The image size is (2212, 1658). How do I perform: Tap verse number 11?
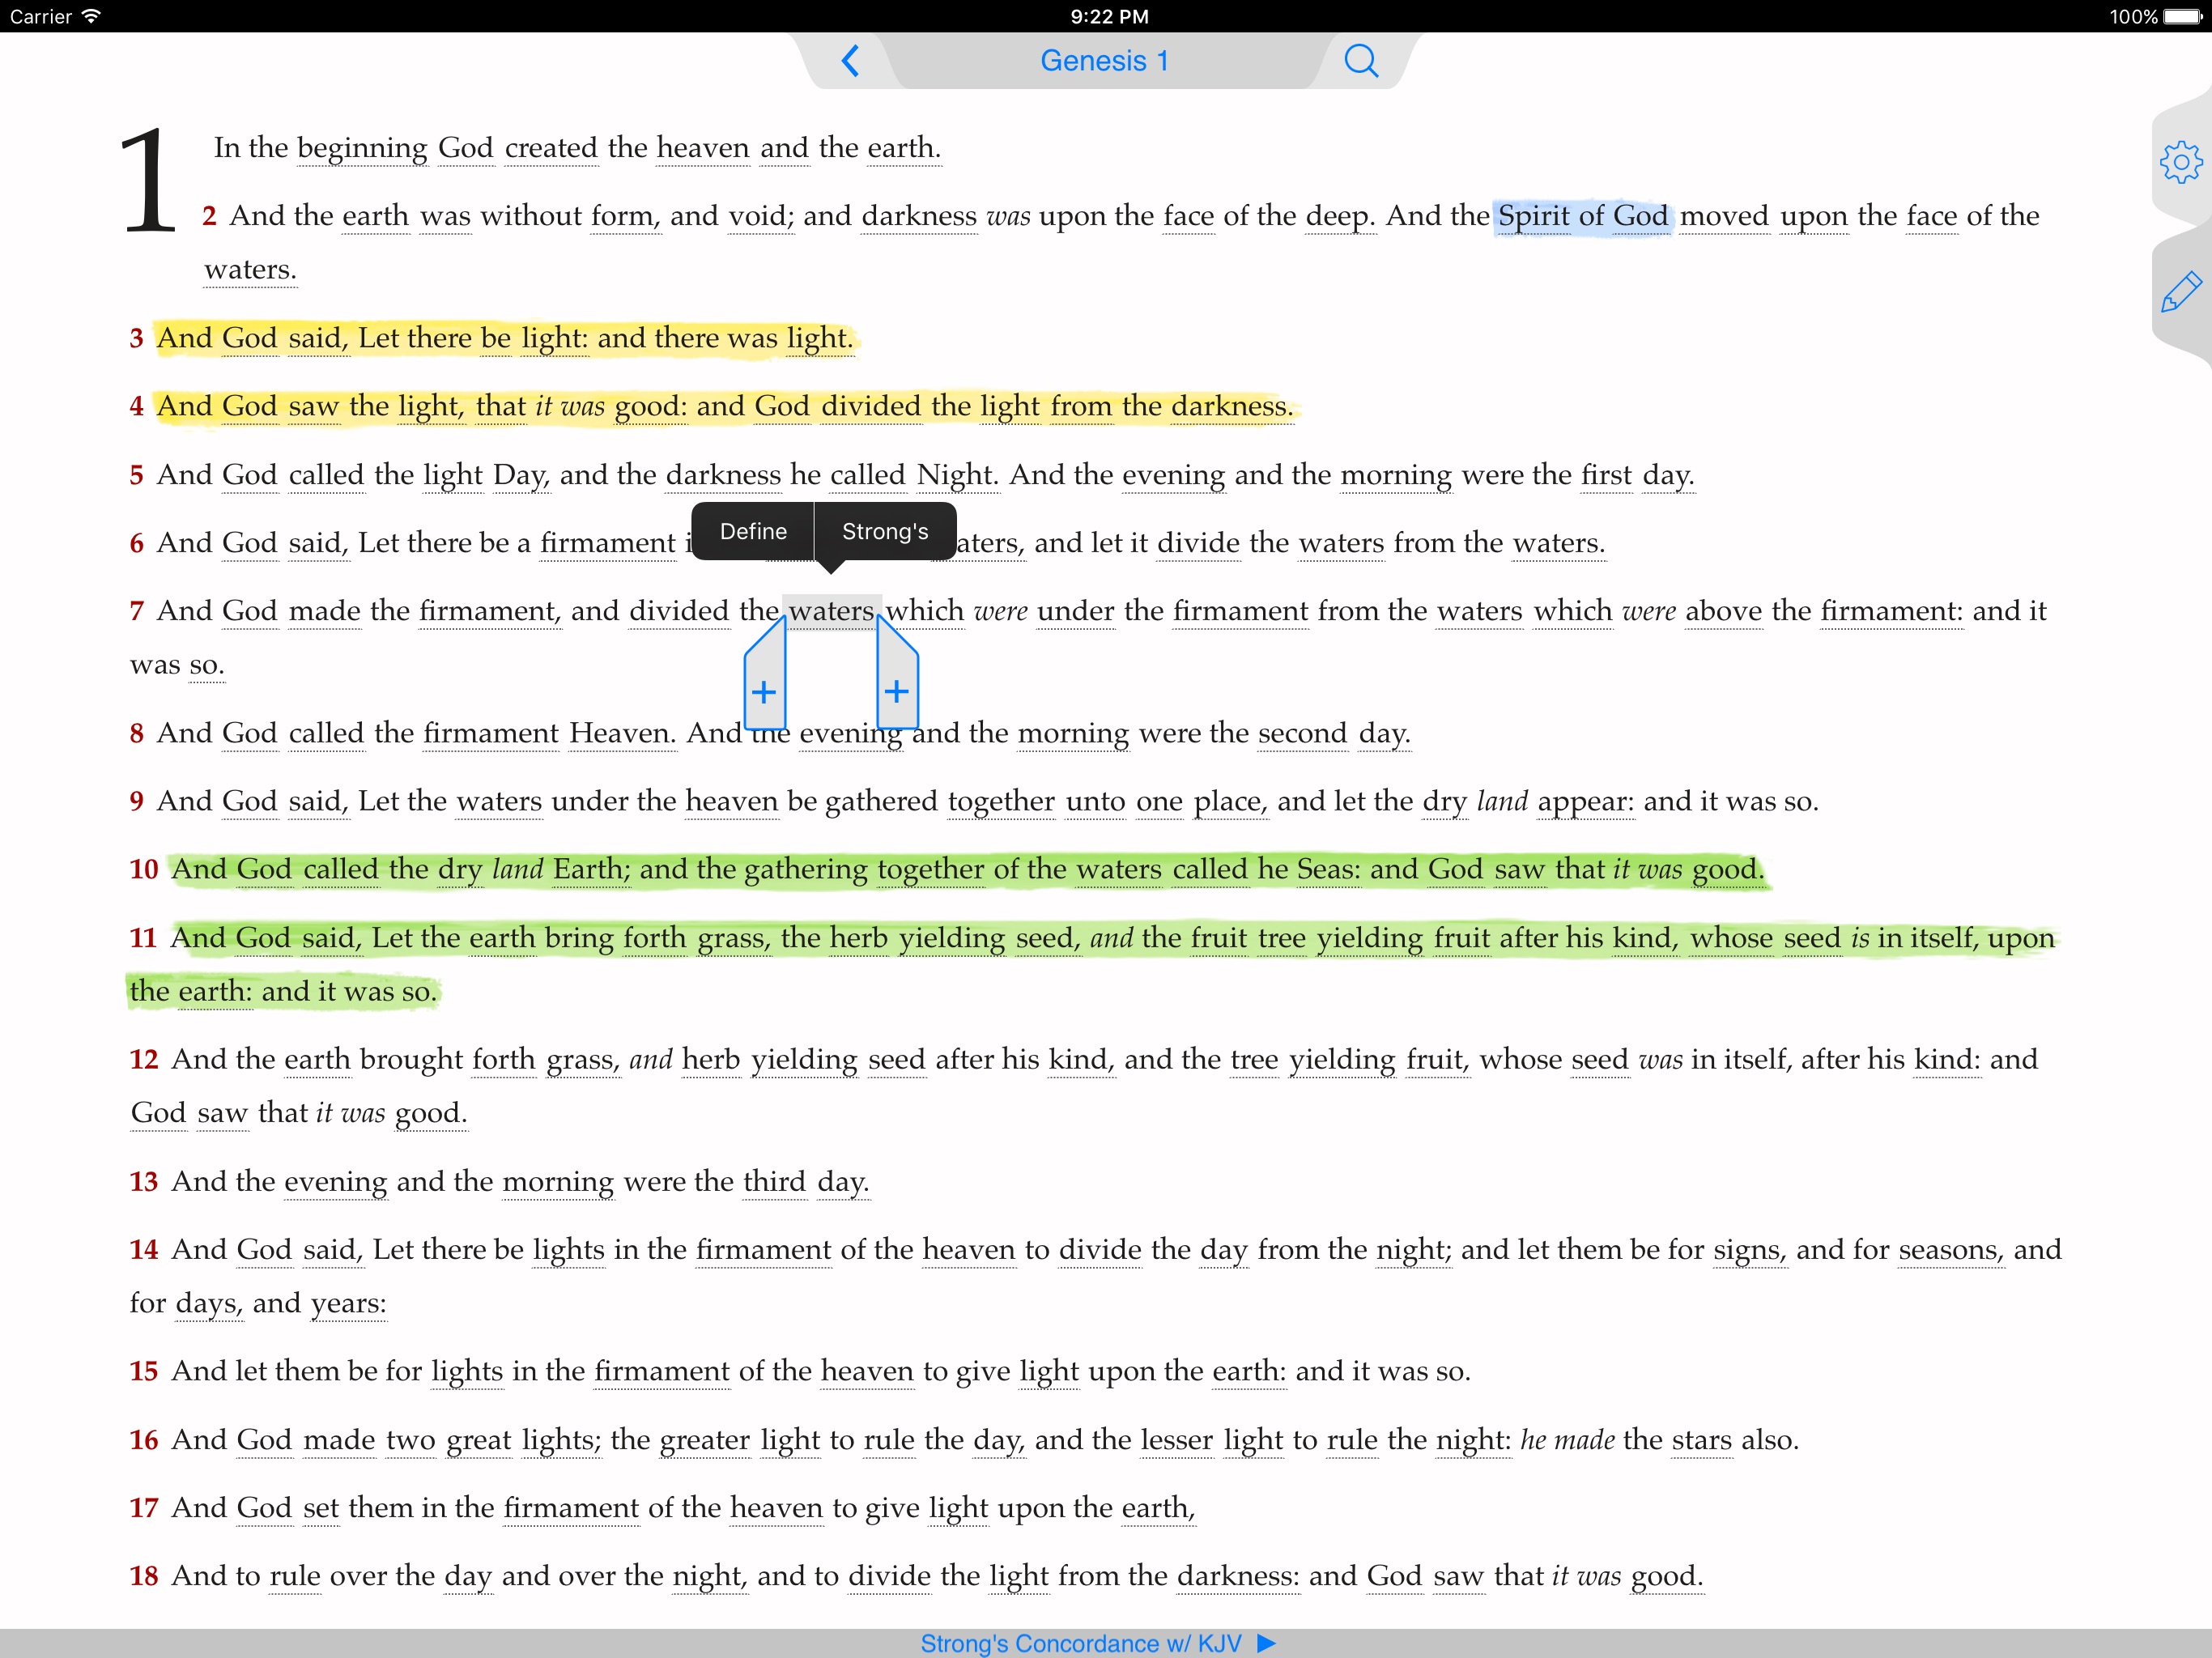point(144,938)
